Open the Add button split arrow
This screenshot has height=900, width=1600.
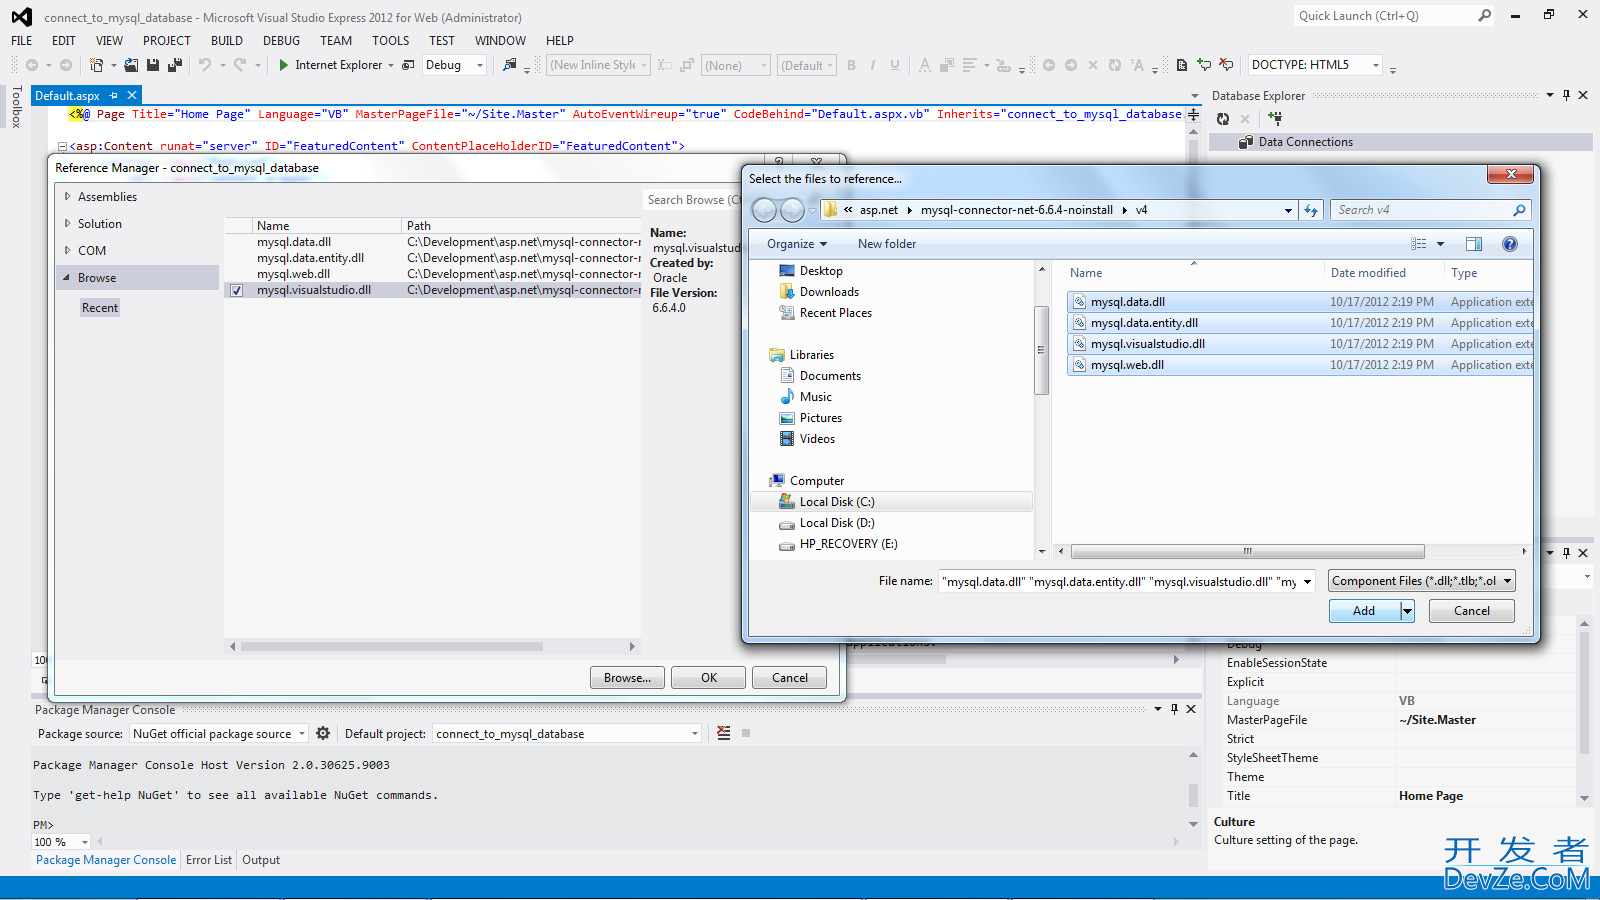pos(1407,611)
